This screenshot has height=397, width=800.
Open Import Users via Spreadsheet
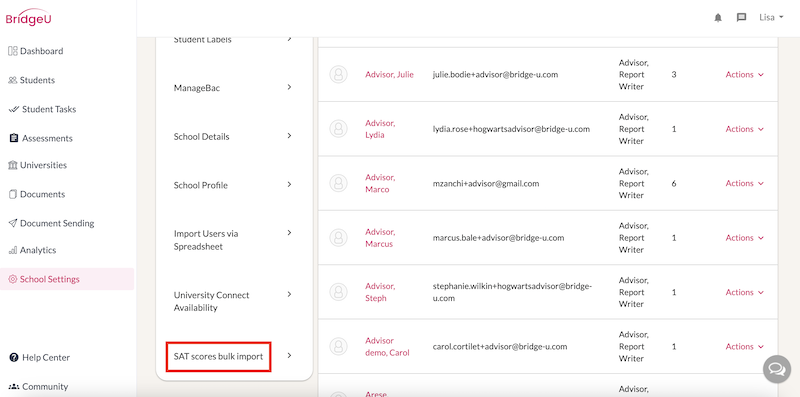tap(206, 240)
